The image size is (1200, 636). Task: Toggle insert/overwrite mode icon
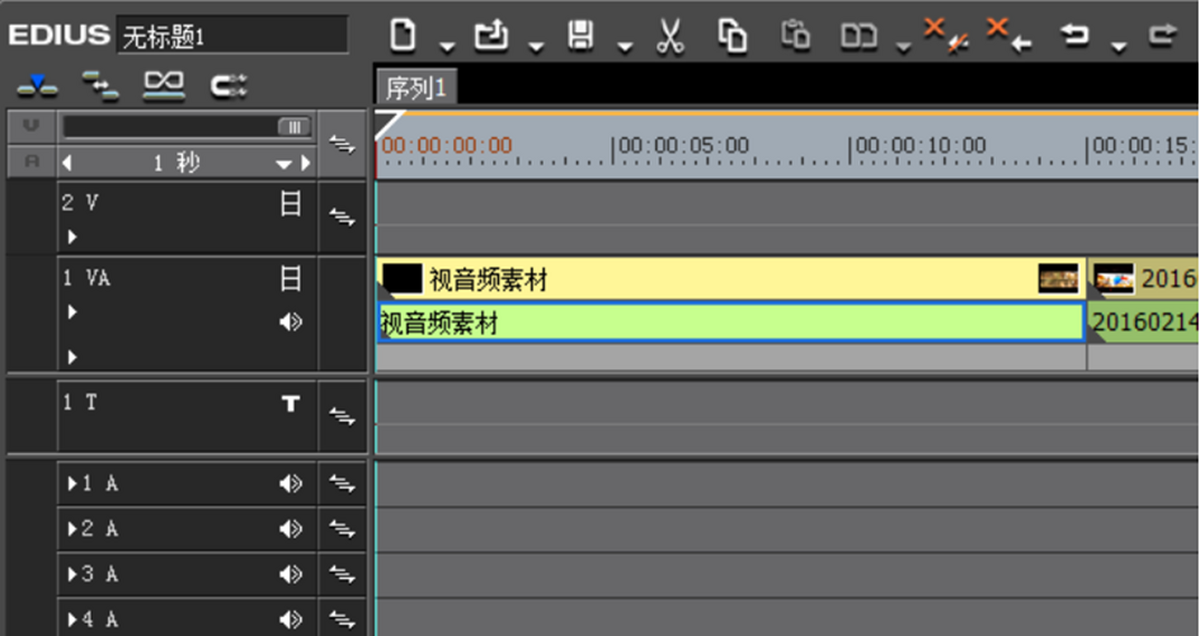pyautogui.click(x=38, y=86)
